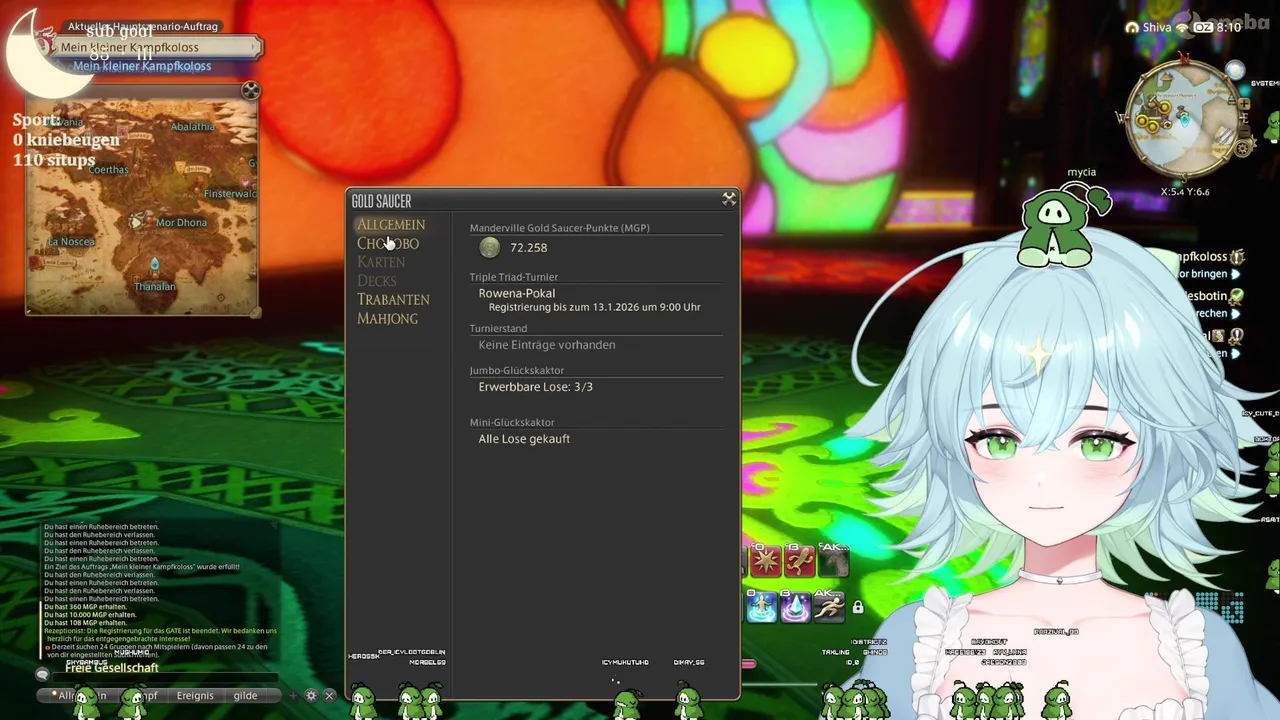Select the Allgemein tab in Gold Saucer window
The width and height of the screenshot is (1280, 720).
[391, 225]
